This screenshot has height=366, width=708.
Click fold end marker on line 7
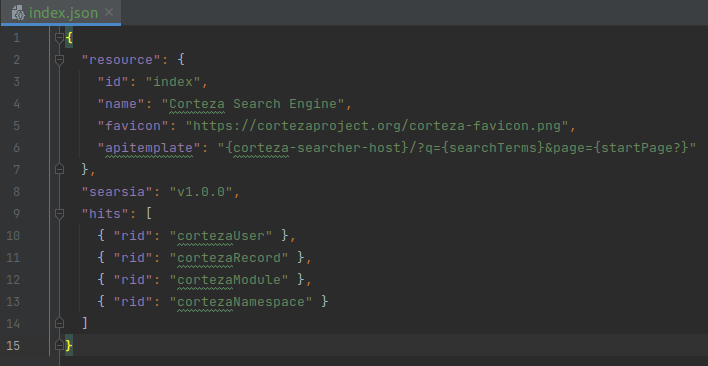pos(59,169)
